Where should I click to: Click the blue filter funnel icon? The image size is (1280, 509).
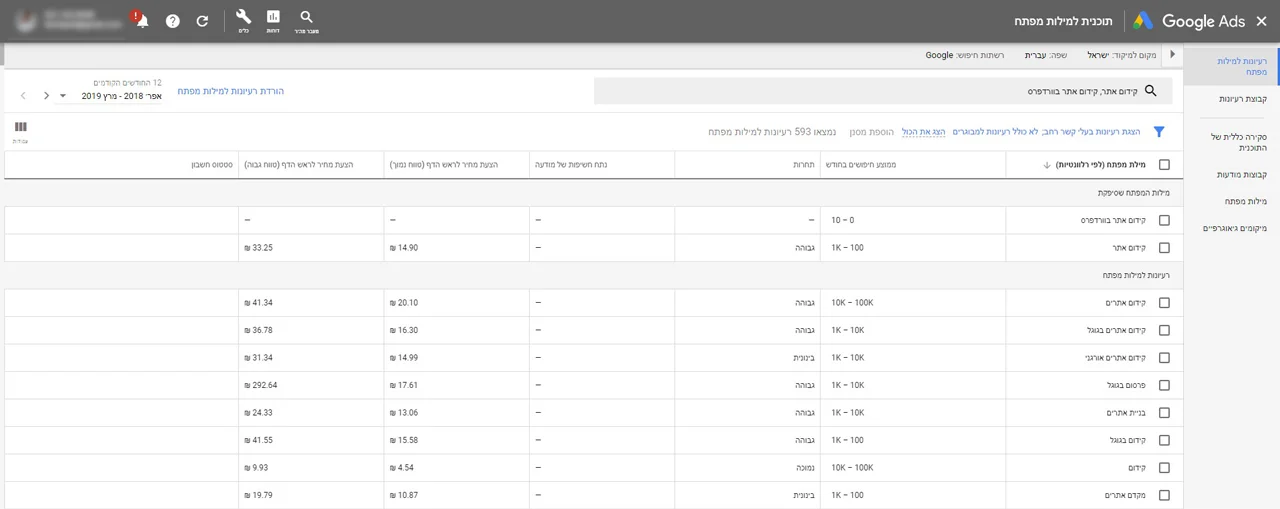click(x=1159, y=132)
